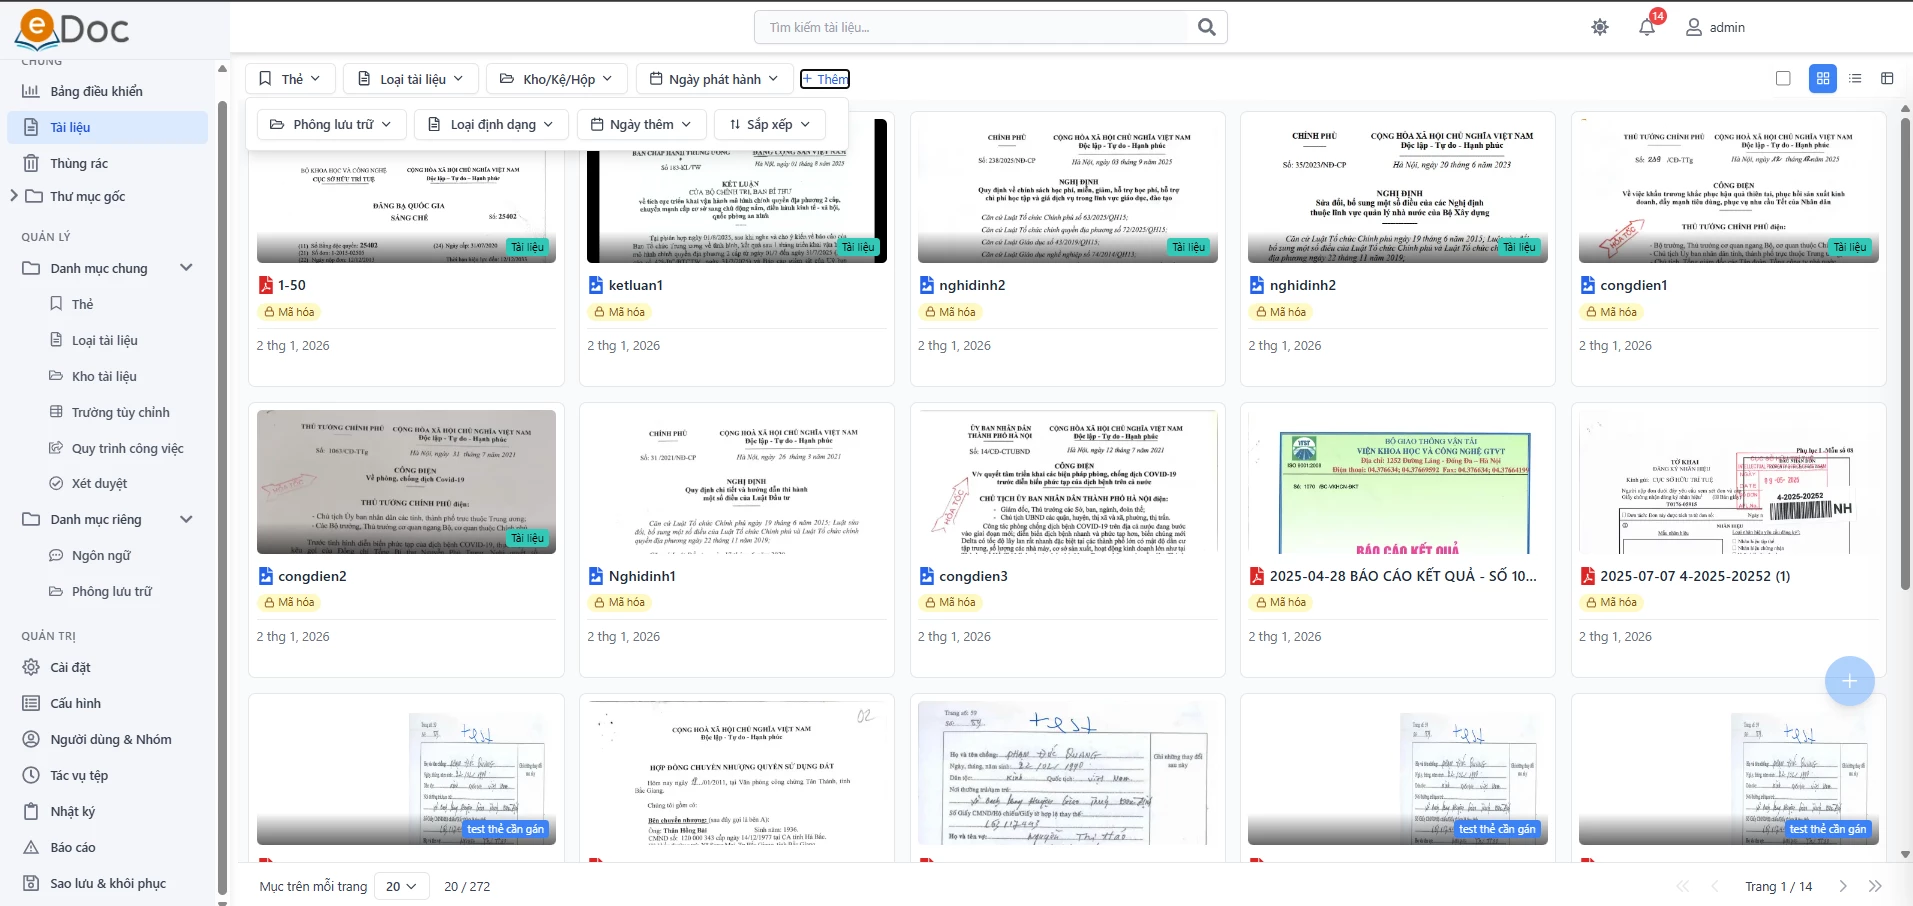Start a search with the magnifier icon
This screenshot has height=906, width=1913.
tap(1206, 27)
